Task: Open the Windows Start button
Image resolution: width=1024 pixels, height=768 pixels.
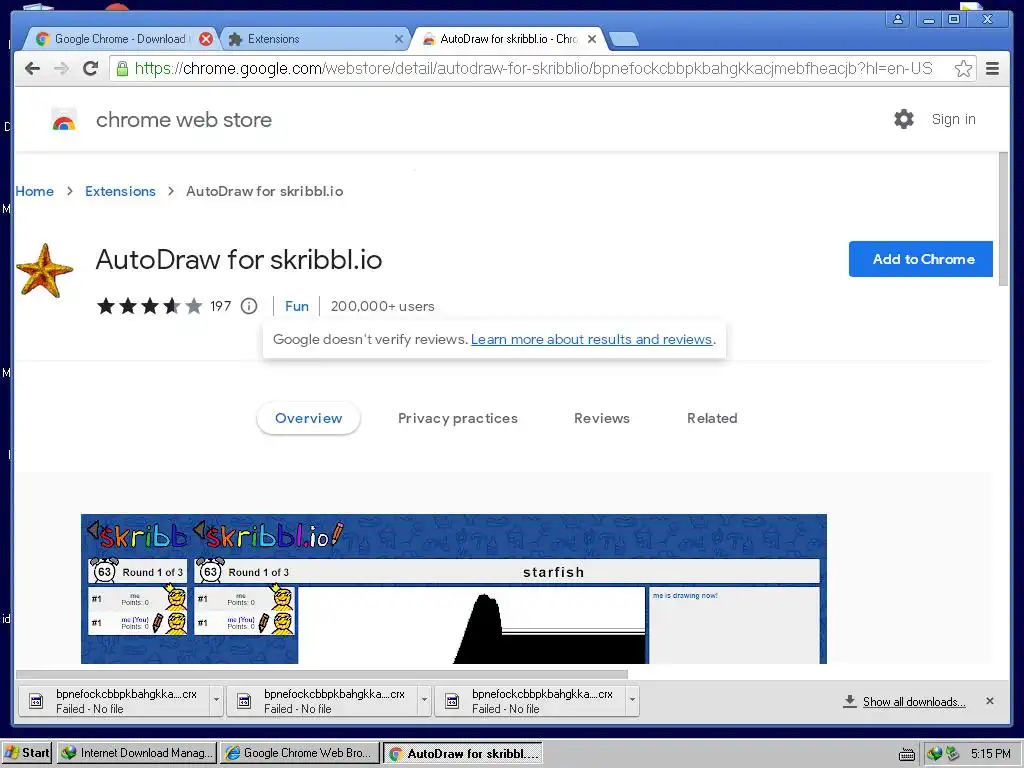Action: coord(27,753)
